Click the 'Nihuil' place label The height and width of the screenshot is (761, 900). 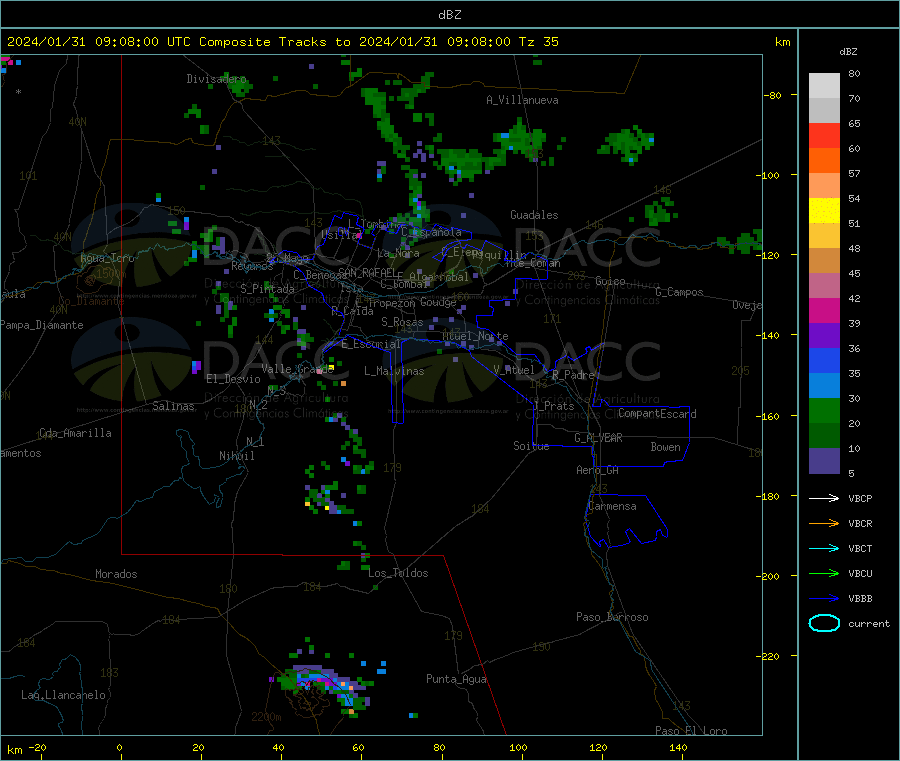(x=236, y=456)
